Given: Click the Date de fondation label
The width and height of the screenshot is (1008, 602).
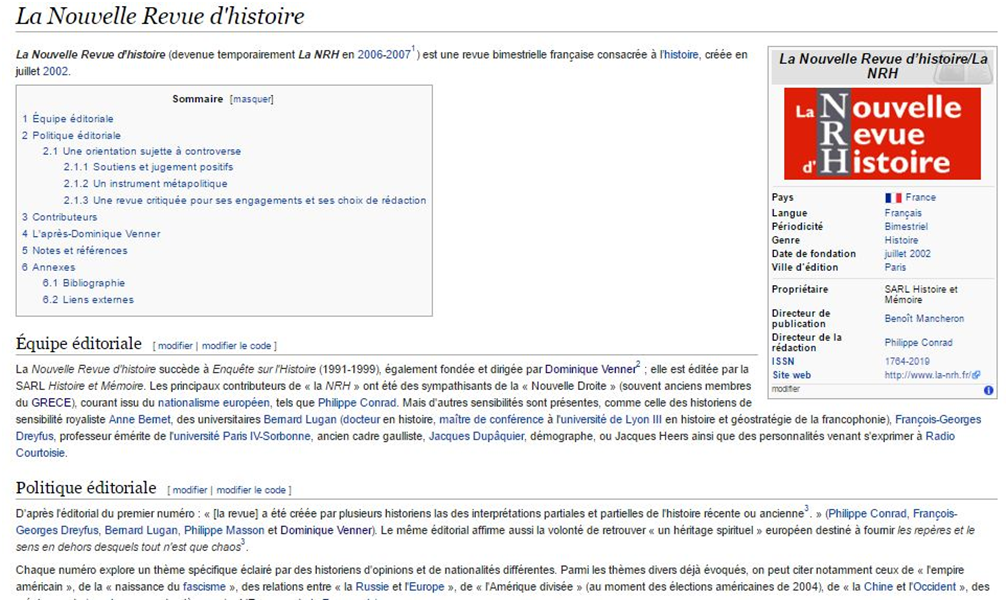Looking at the screenshot, I should [813, 253].
